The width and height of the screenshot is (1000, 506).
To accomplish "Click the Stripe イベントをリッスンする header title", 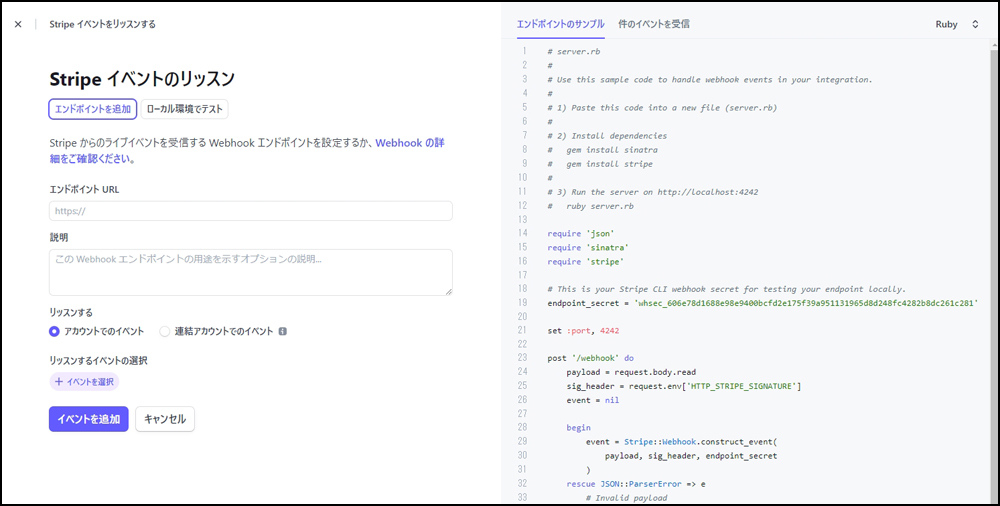I will pos(103,24).
